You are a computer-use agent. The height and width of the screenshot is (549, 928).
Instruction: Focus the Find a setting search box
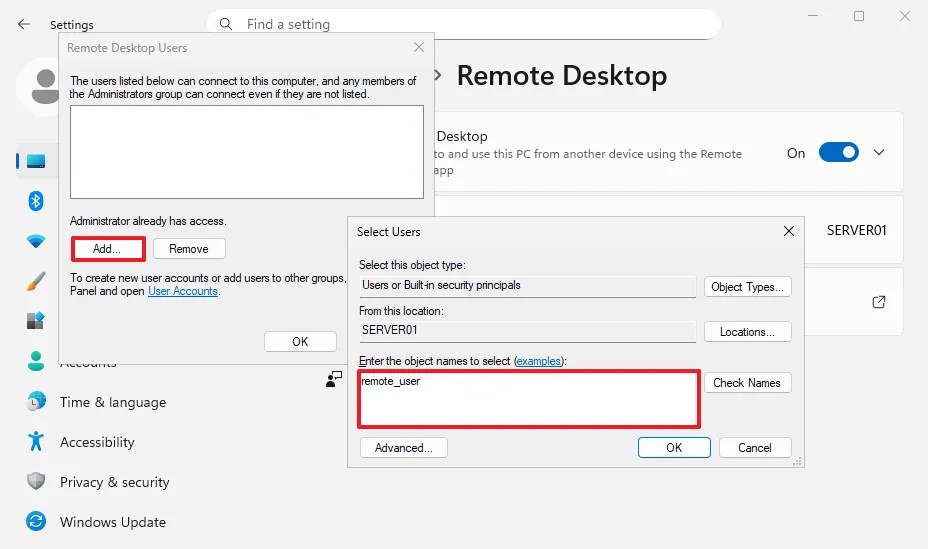pos(464,24)
